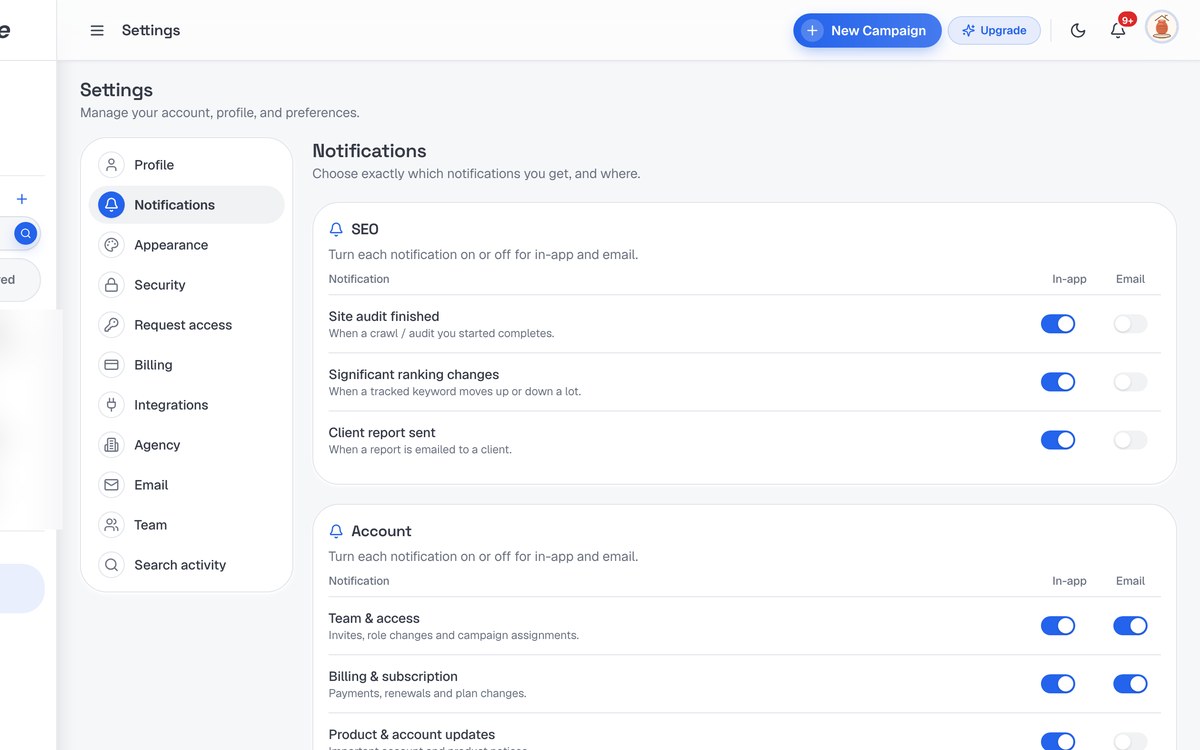The height and width of the screenshot is (750, 1200).
Task: Click the Upgrade button
Action: click(x=994, y=30)
